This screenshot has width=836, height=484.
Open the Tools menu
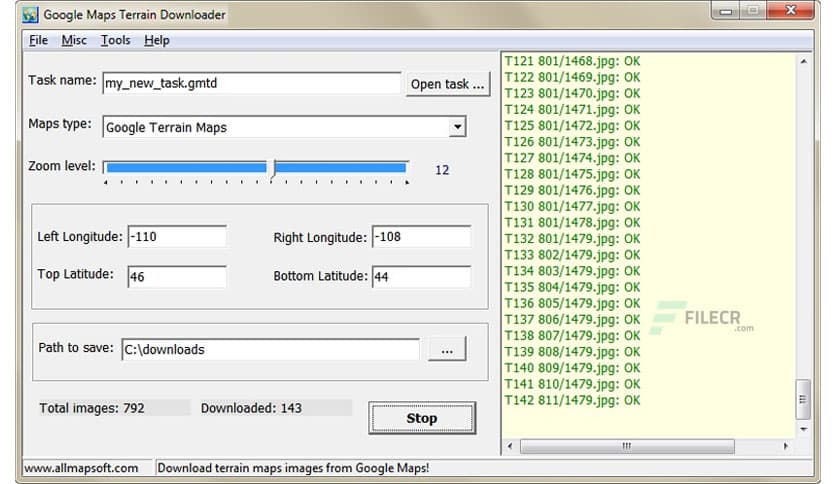click(x=116, y=41)
